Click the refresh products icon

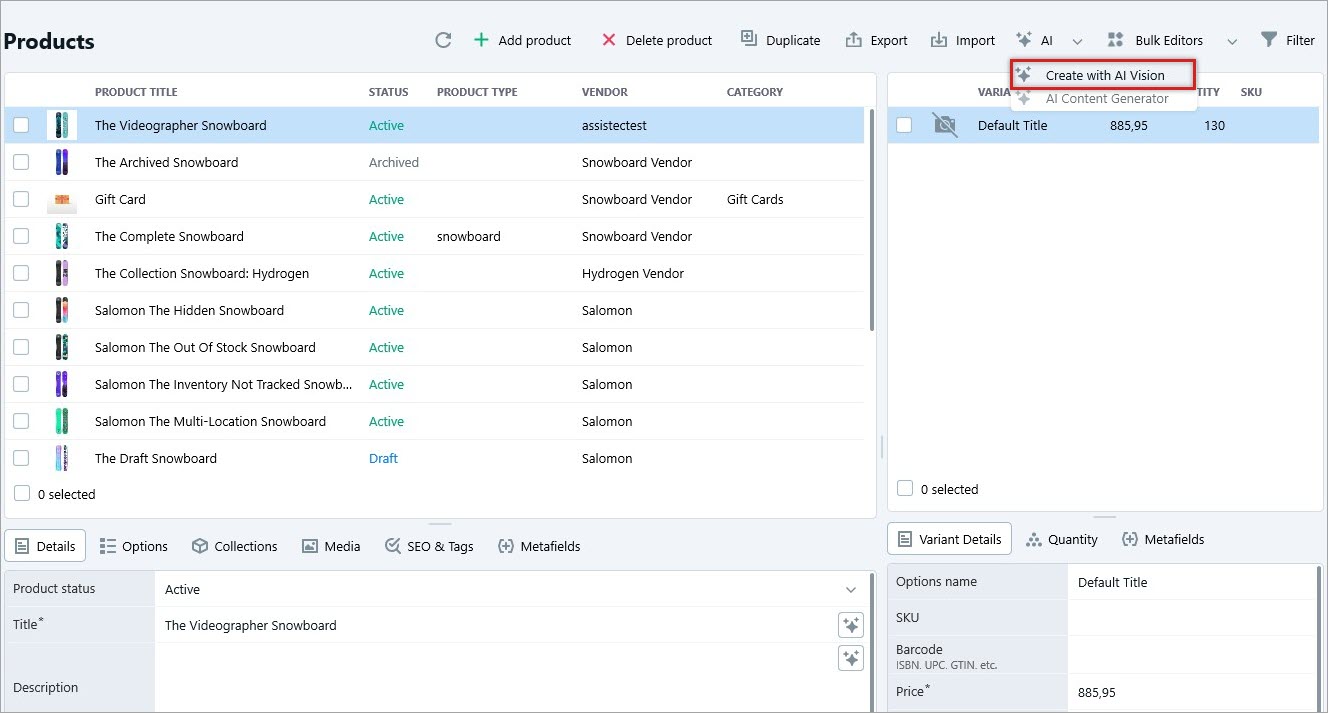(443, 40)
